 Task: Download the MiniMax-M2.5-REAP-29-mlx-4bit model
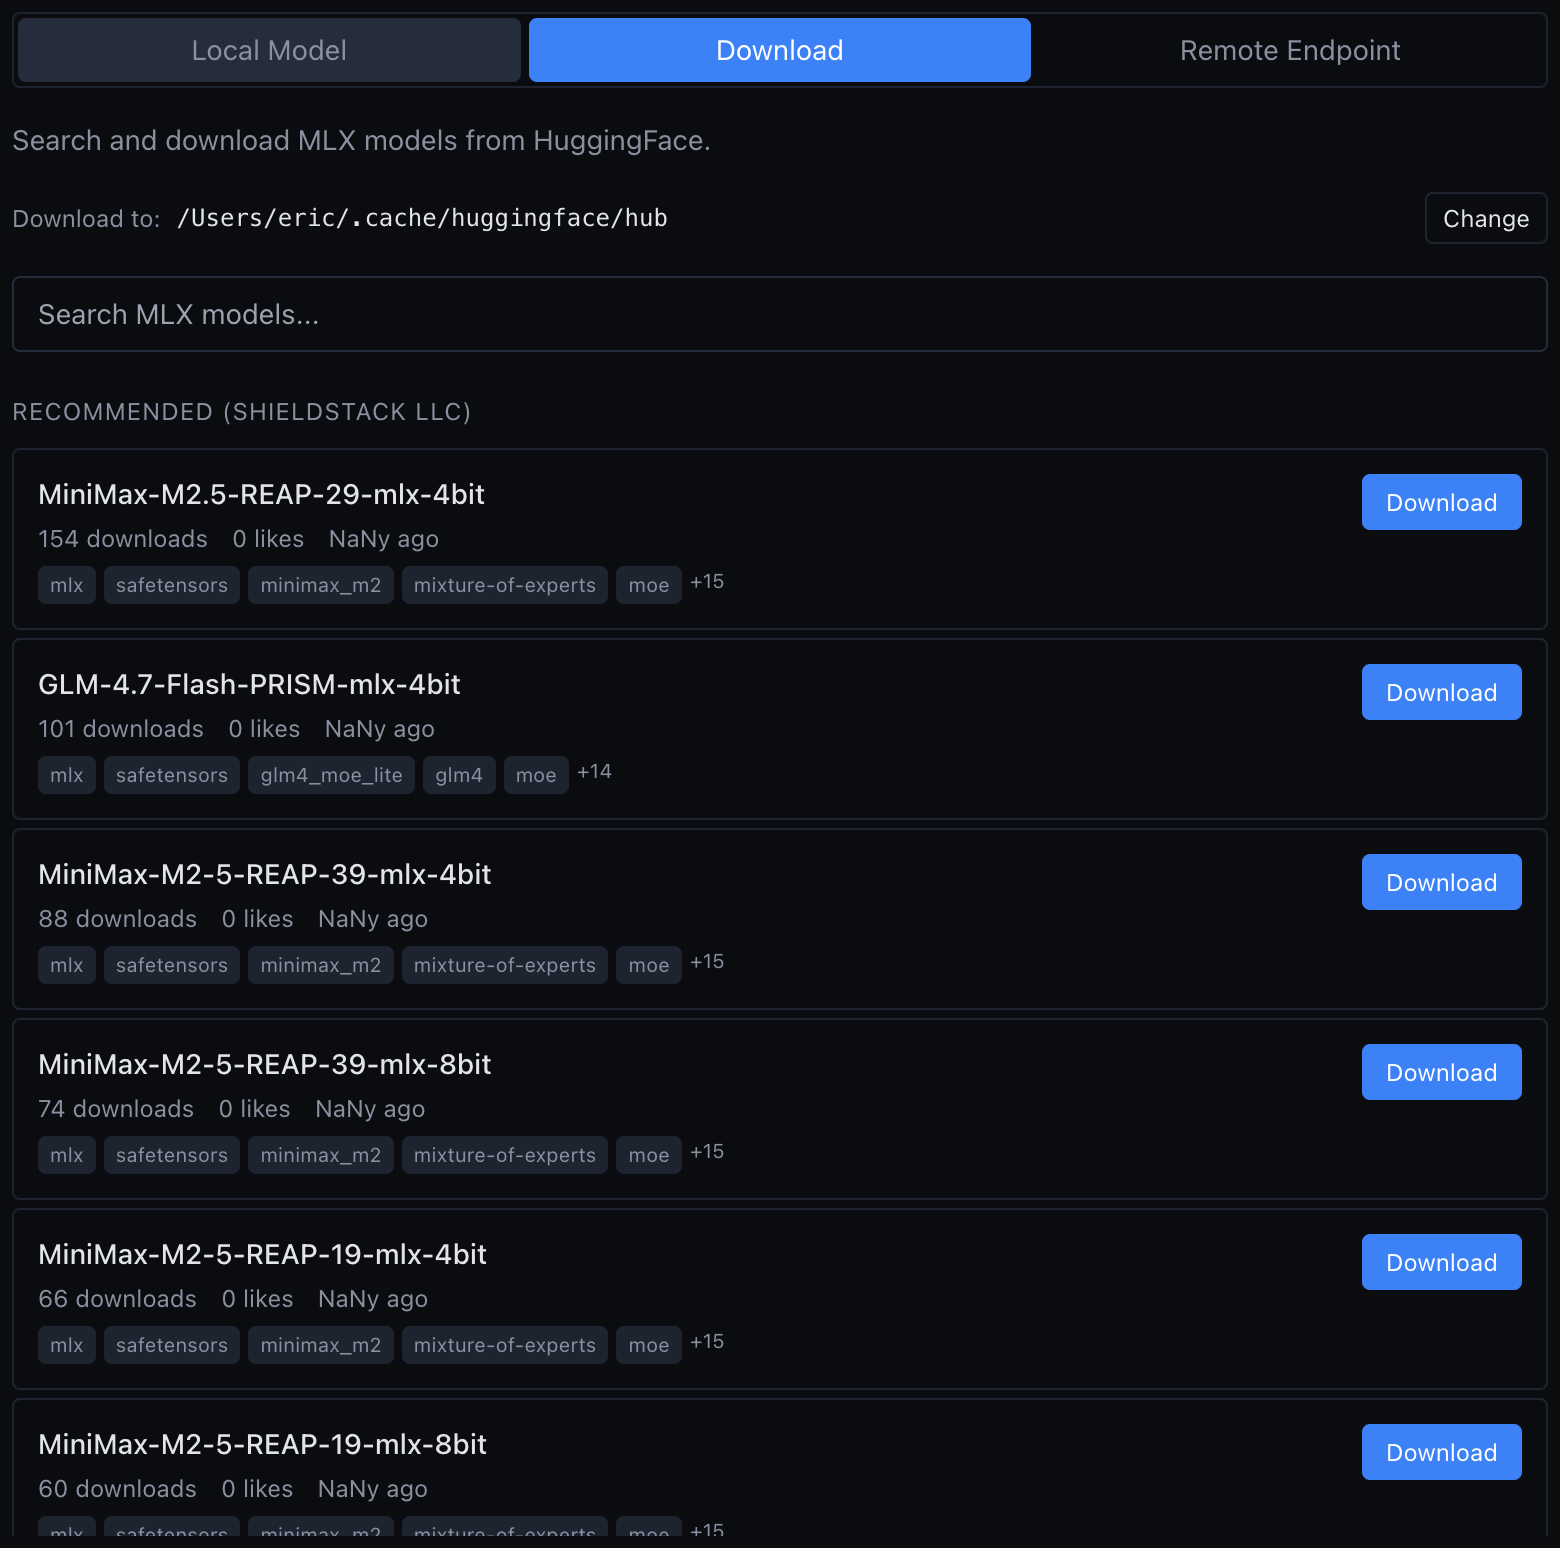1441,502
